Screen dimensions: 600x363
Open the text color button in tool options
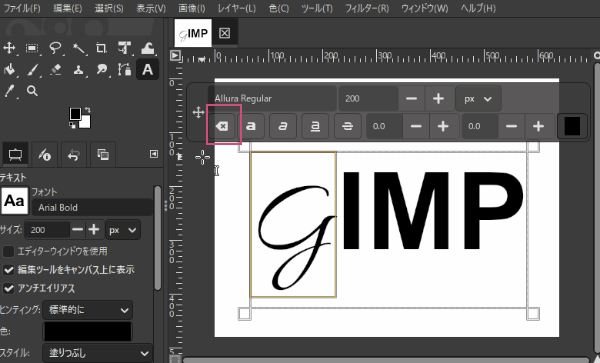88,331
